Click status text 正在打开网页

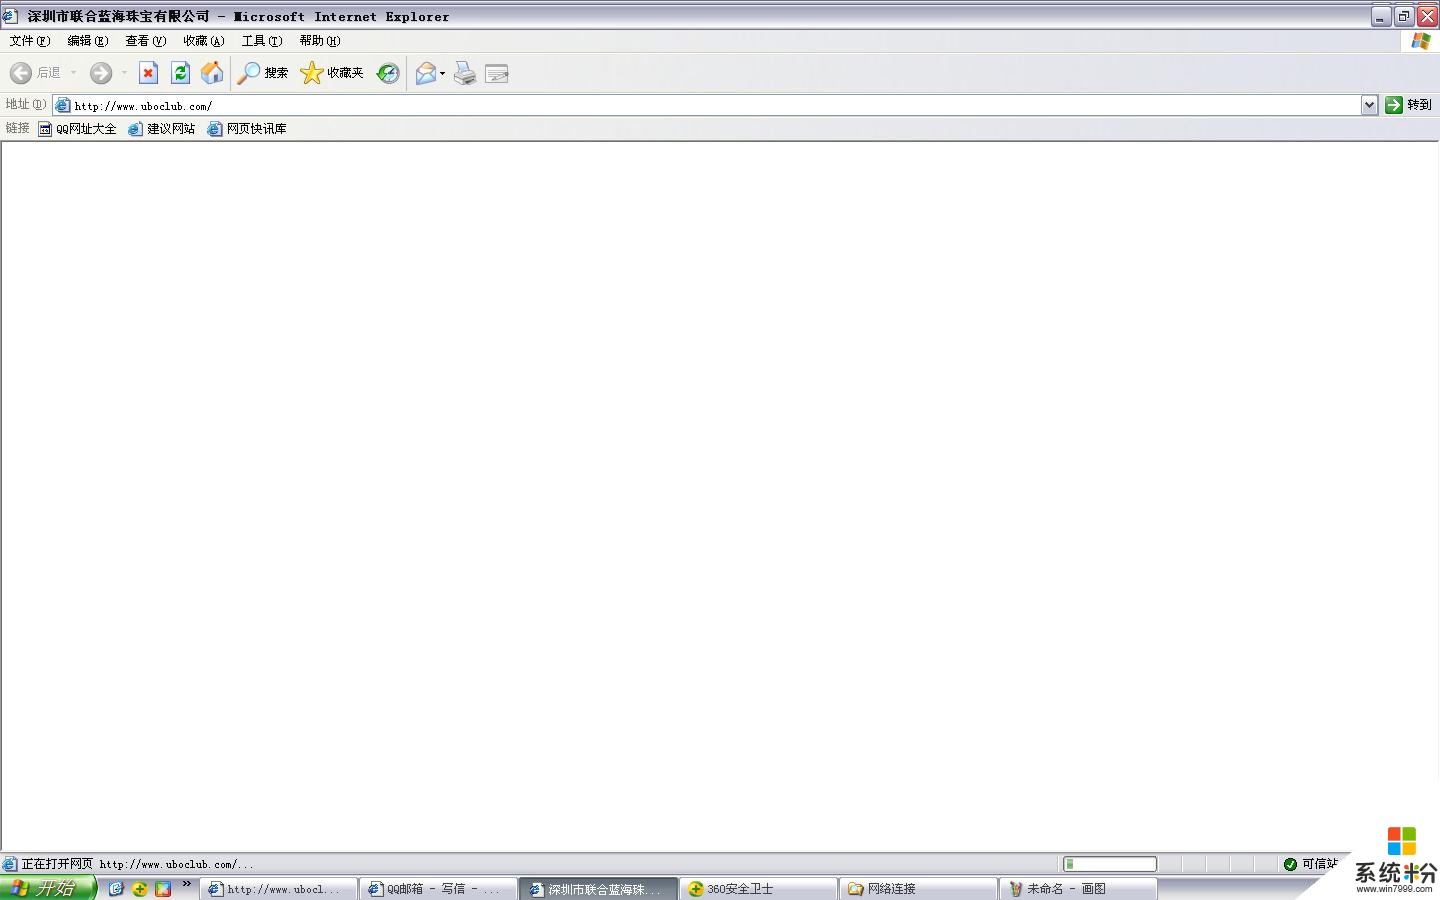click(57, 864)
